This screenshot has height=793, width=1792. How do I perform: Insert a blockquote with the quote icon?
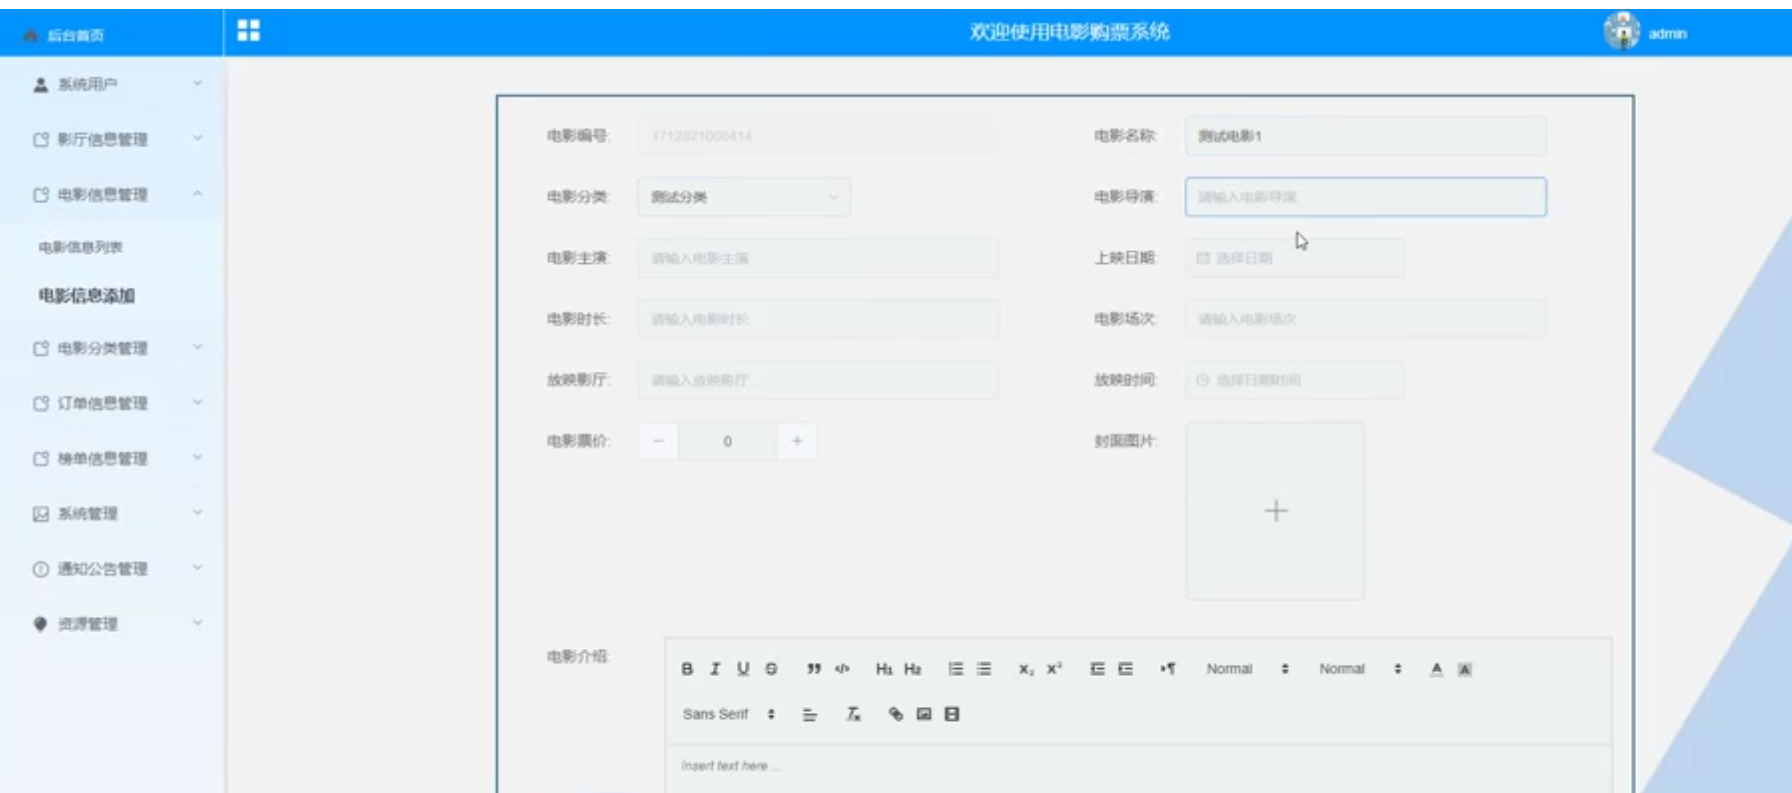(x=814, y=669)
